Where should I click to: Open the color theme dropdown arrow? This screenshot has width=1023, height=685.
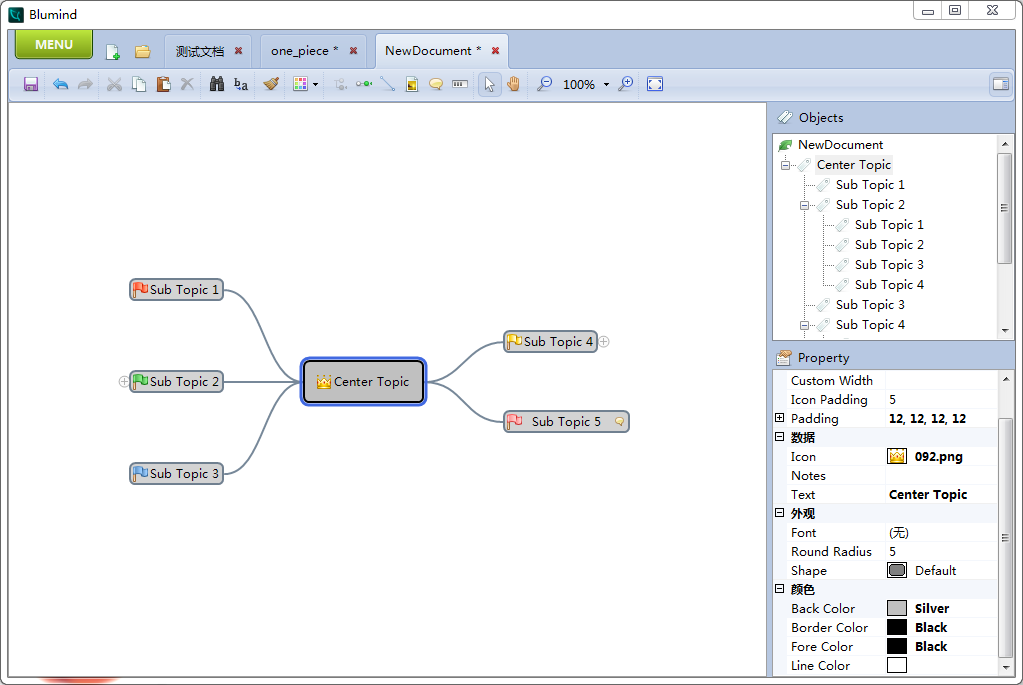[x=313, y=84]
